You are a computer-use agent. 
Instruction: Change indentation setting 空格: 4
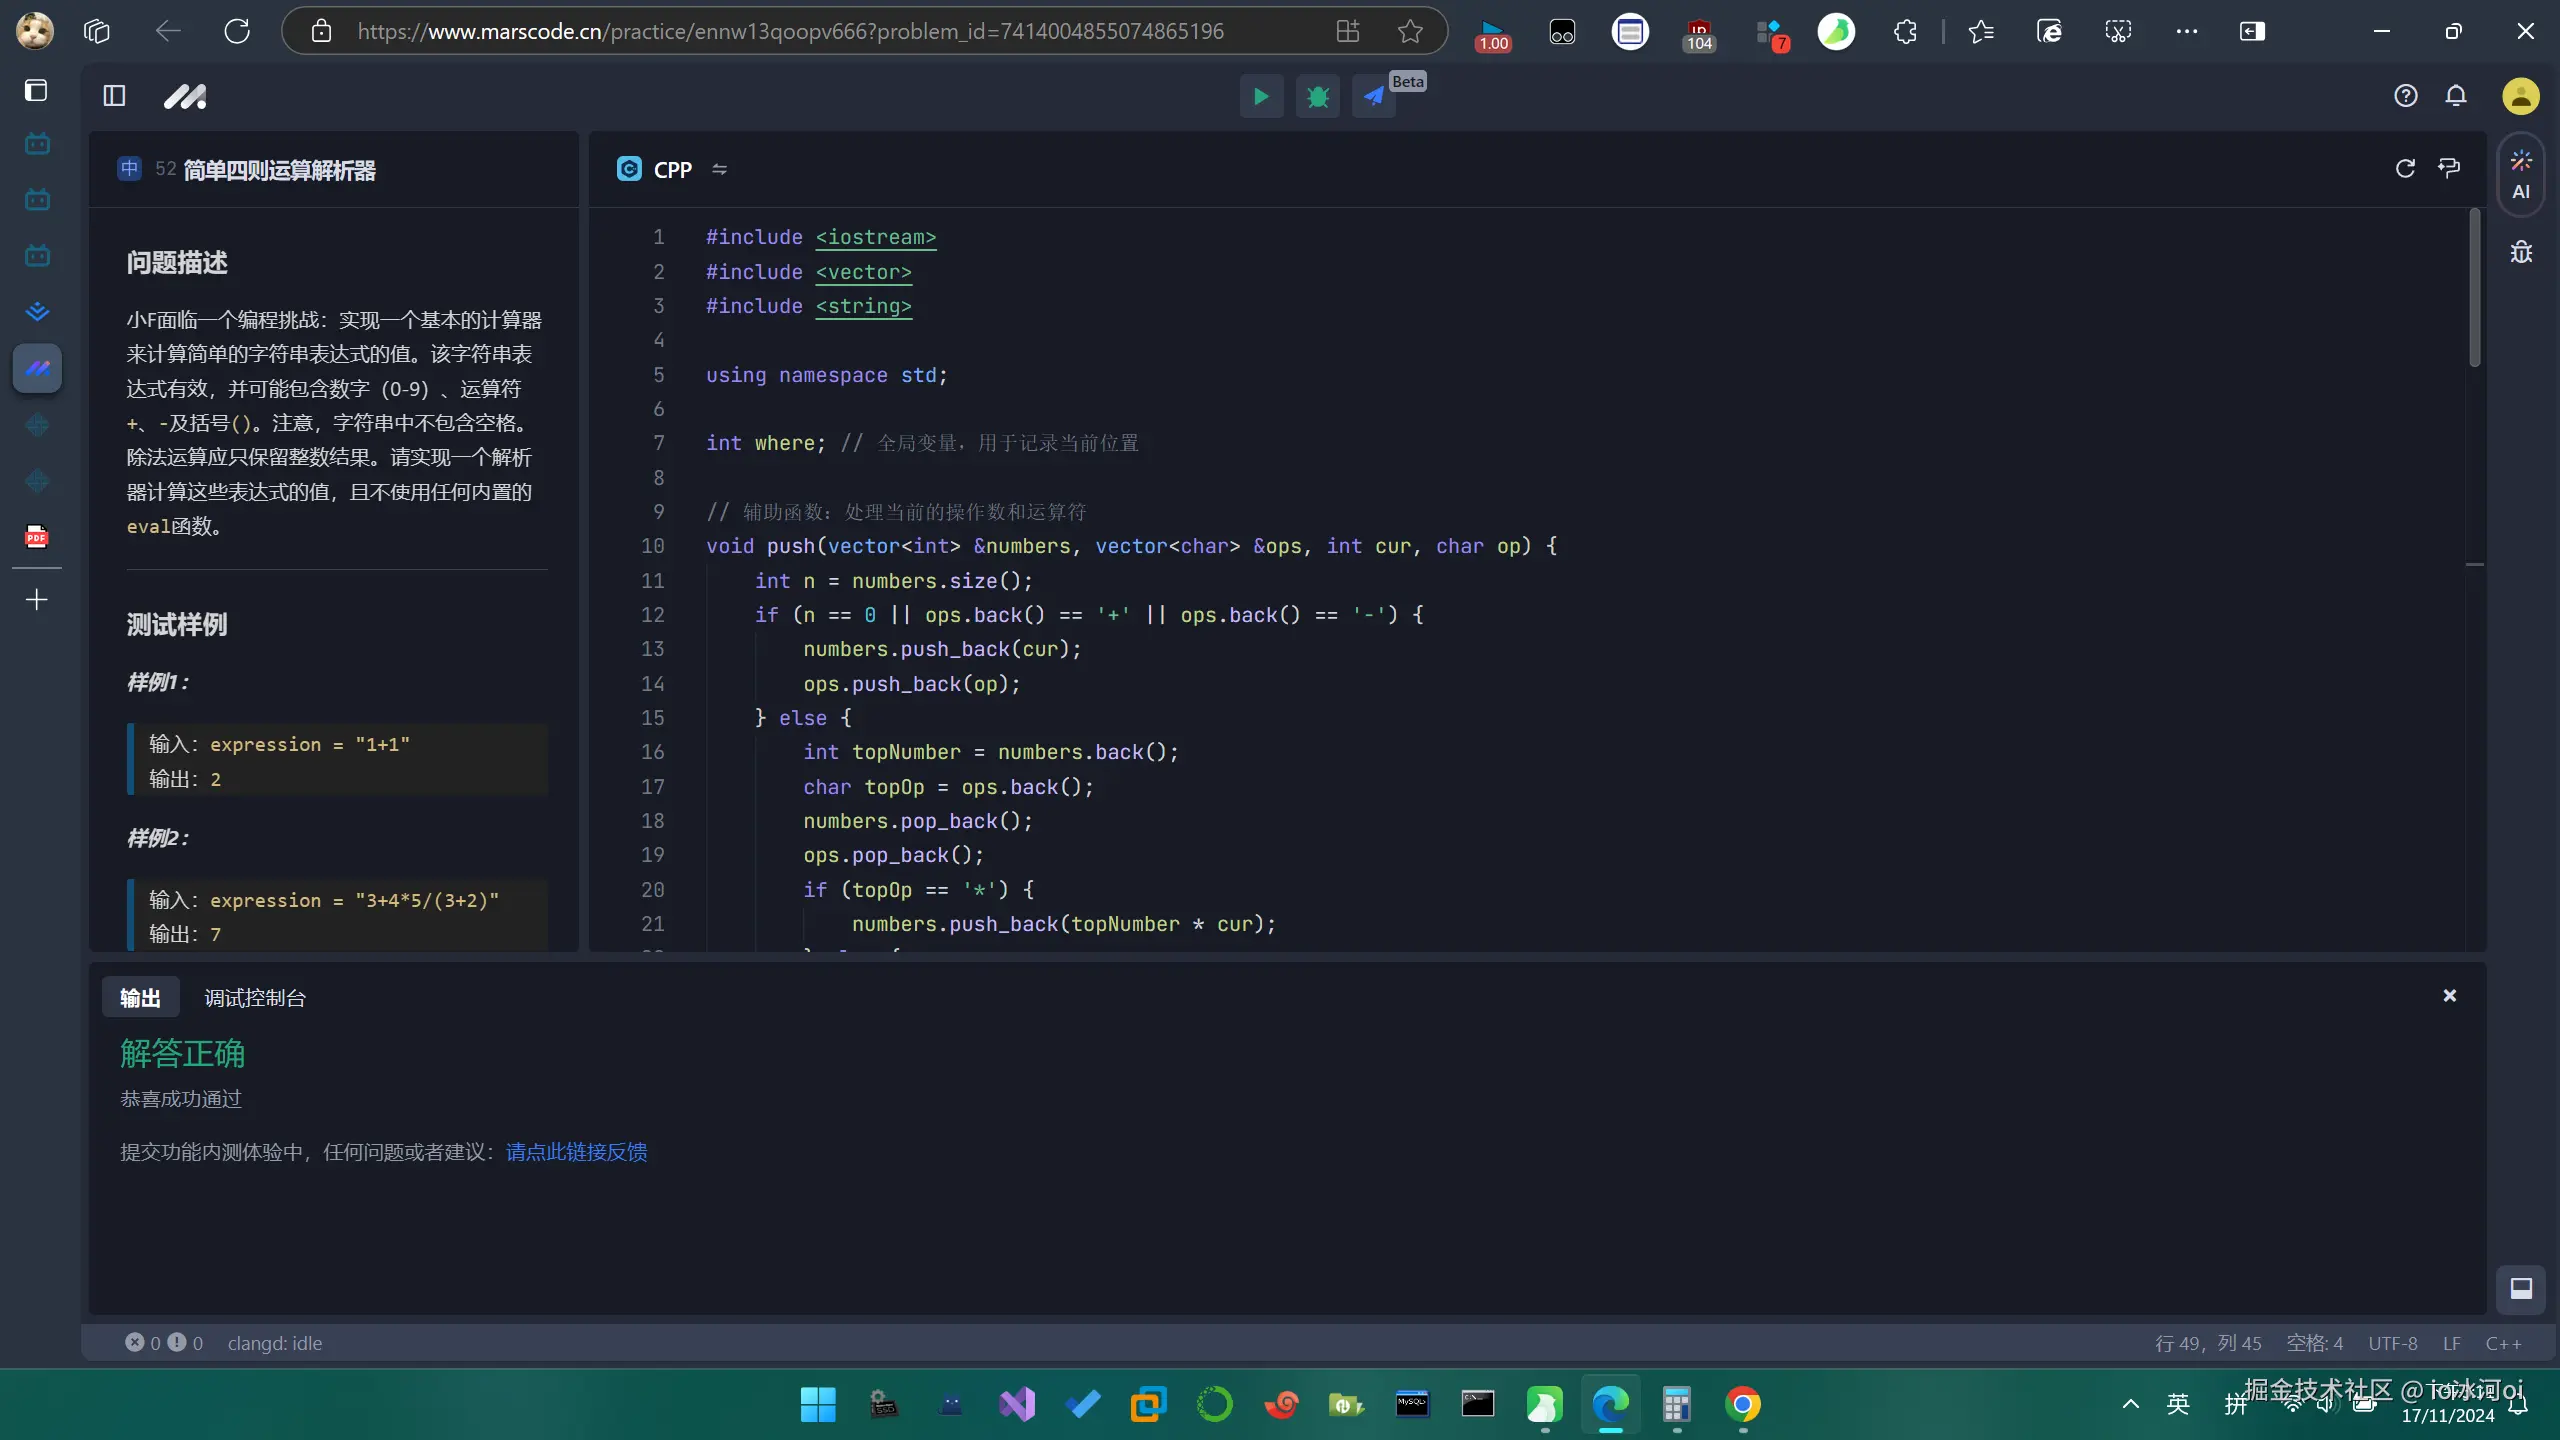point(2314,1343)
